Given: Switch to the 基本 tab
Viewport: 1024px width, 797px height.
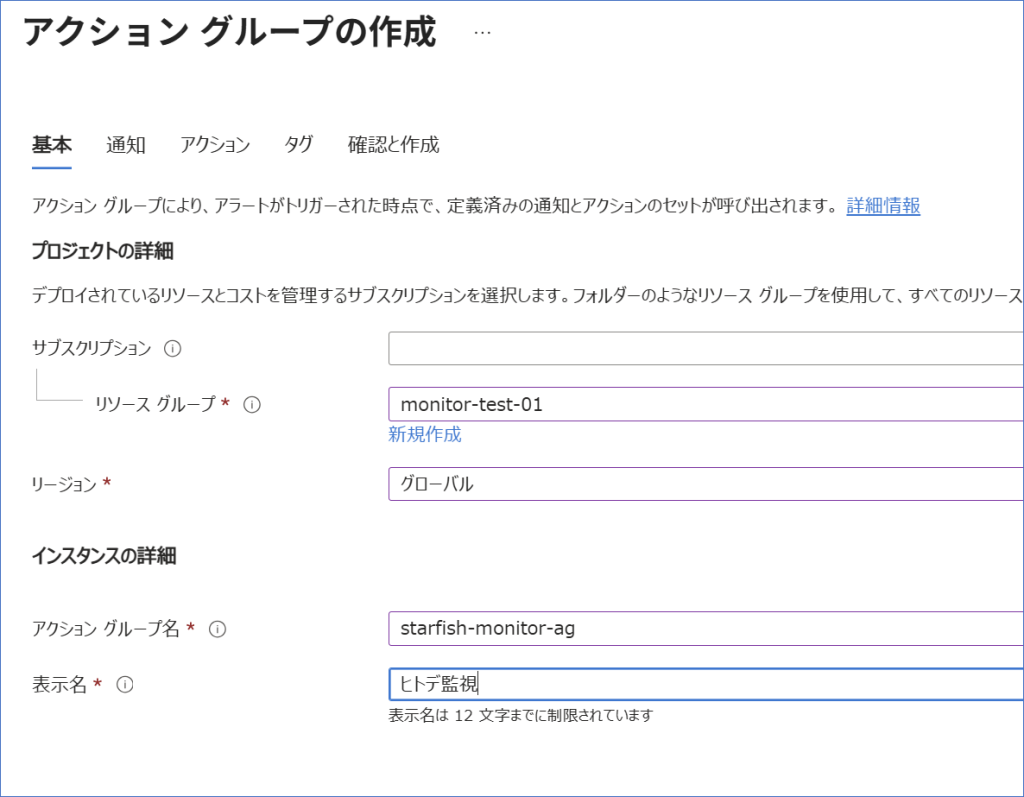Looking at the screenshot, I should (52, 145).
